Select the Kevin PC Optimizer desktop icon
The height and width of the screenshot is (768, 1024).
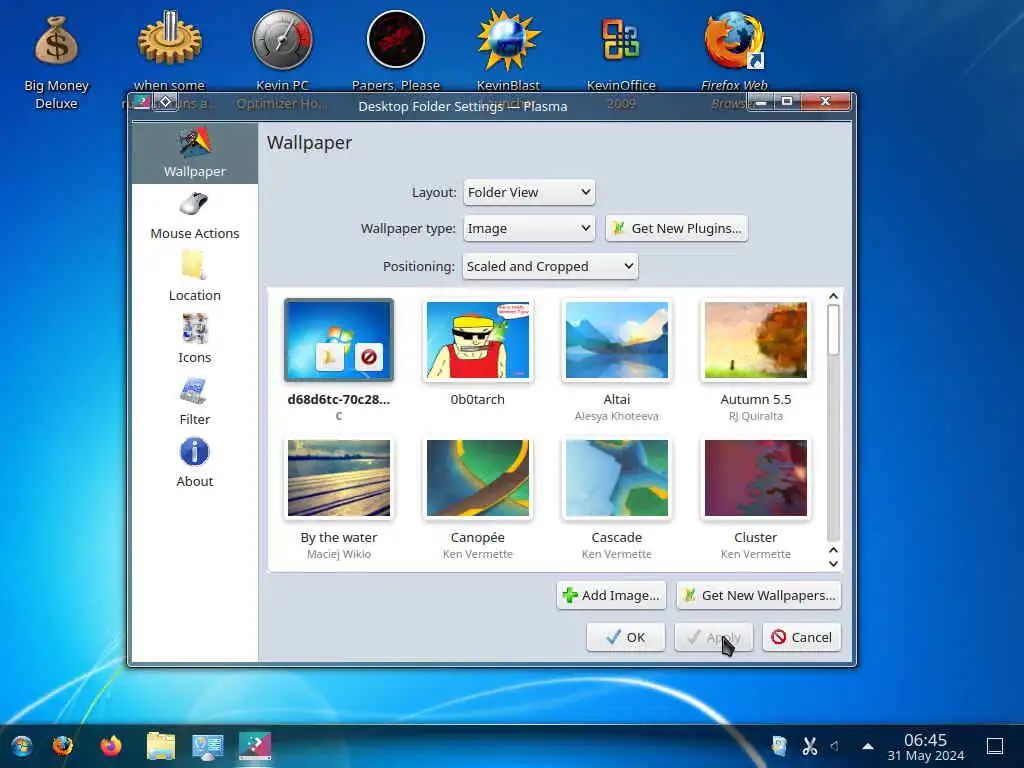click(x=282, y=51)
